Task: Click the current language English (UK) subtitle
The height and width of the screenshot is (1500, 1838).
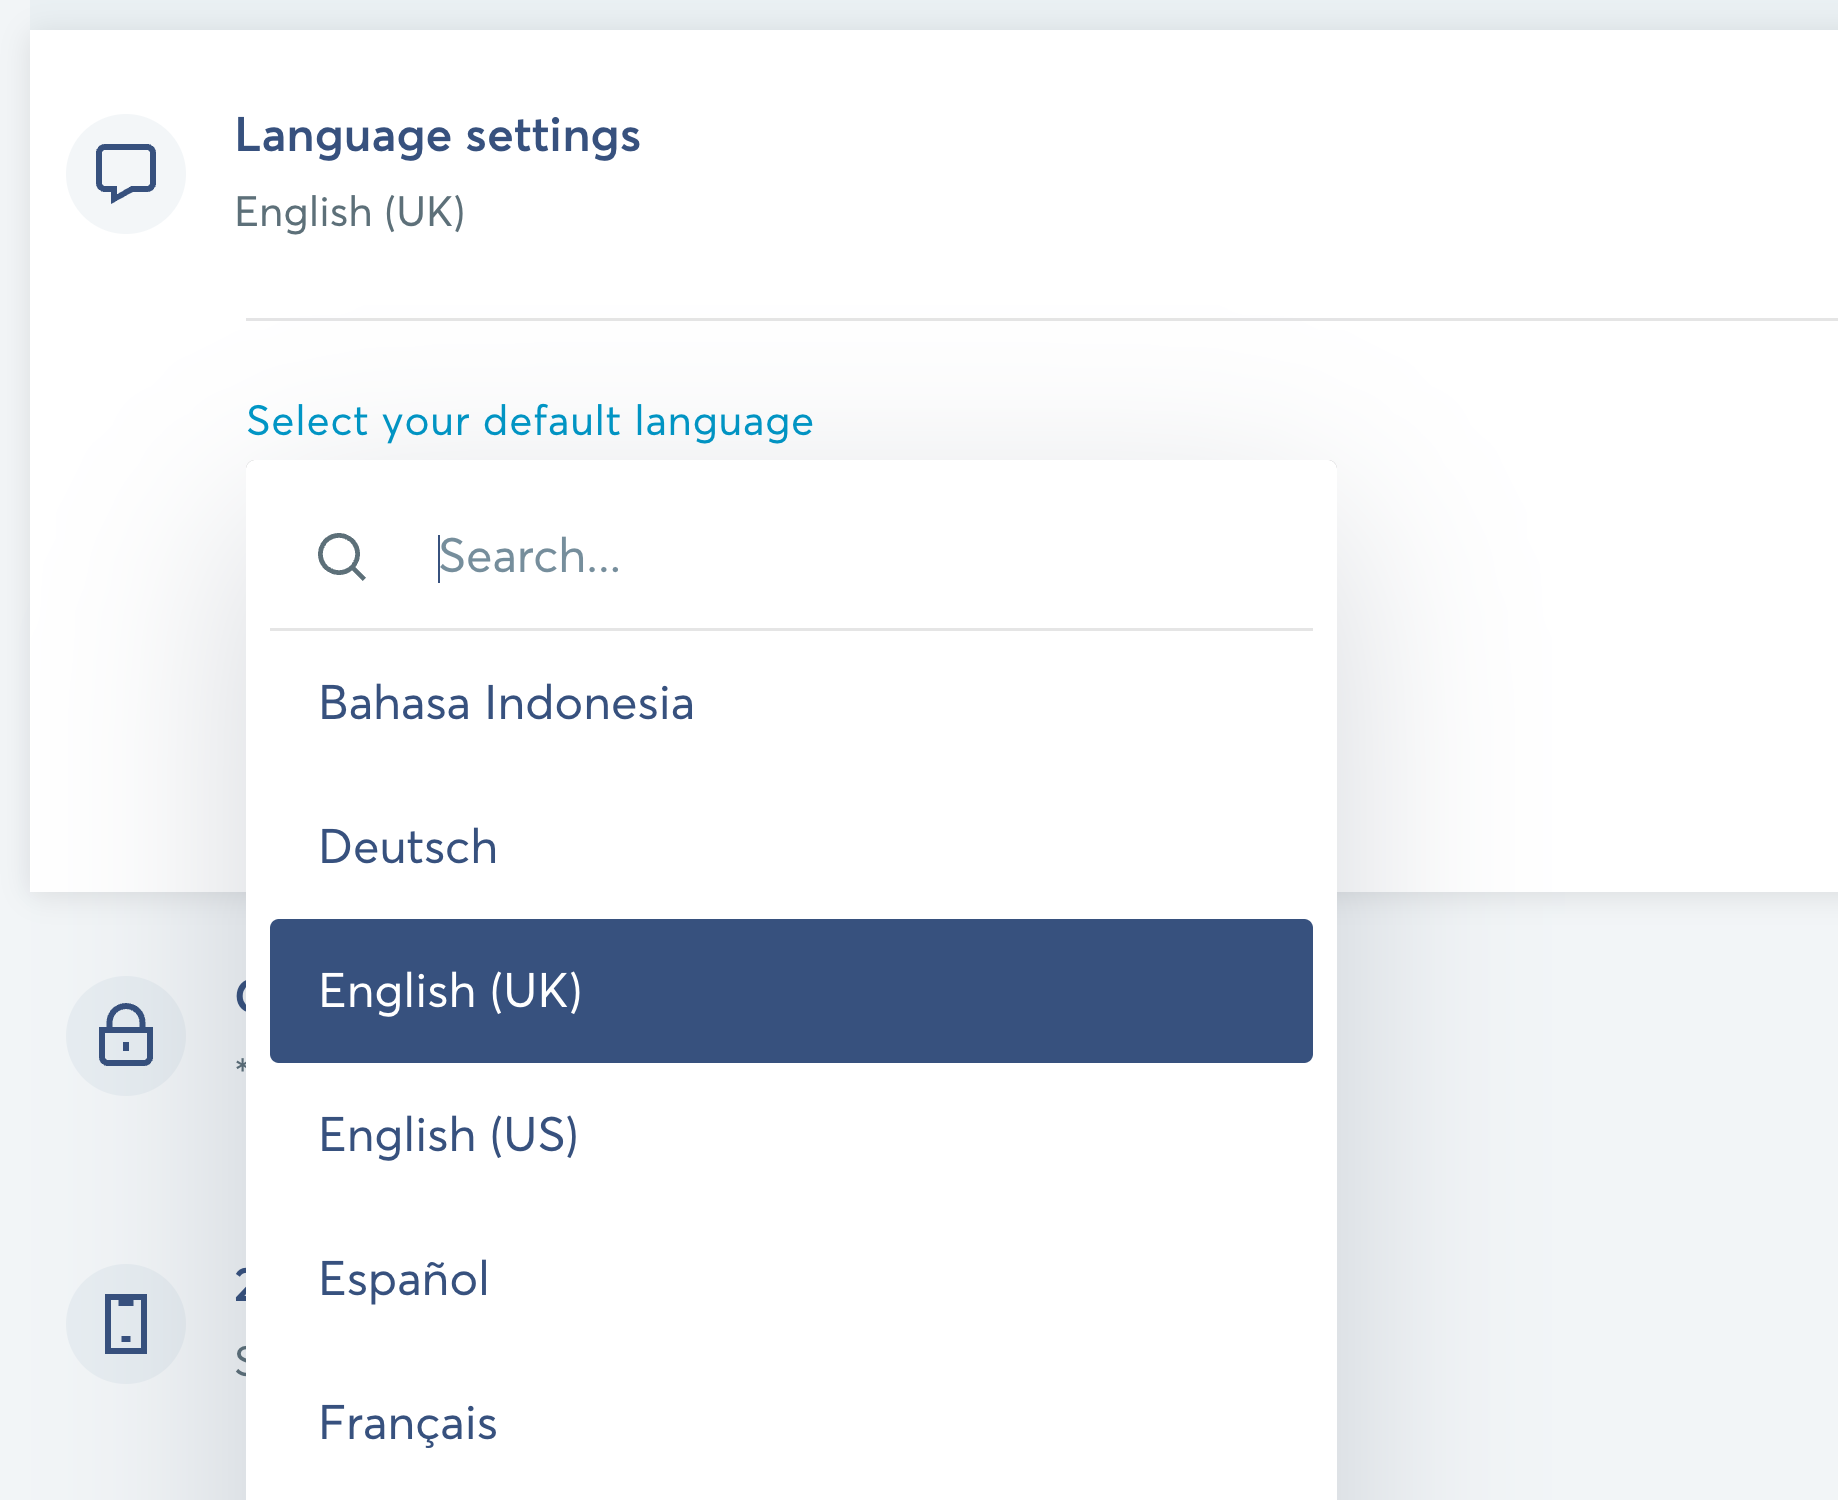Action: click(x=350, y=212)
